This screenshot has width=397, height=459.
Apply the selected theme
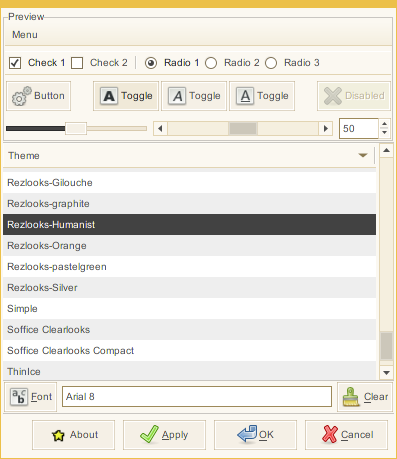164,435
